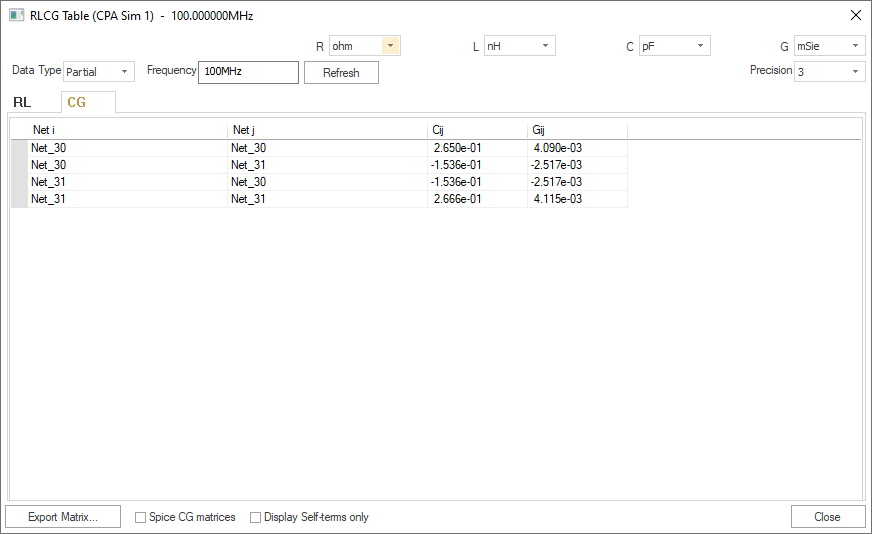The image size is (872, 534).
Task: Expand the Precision dropdown set to 3
Action: point(829,72)
